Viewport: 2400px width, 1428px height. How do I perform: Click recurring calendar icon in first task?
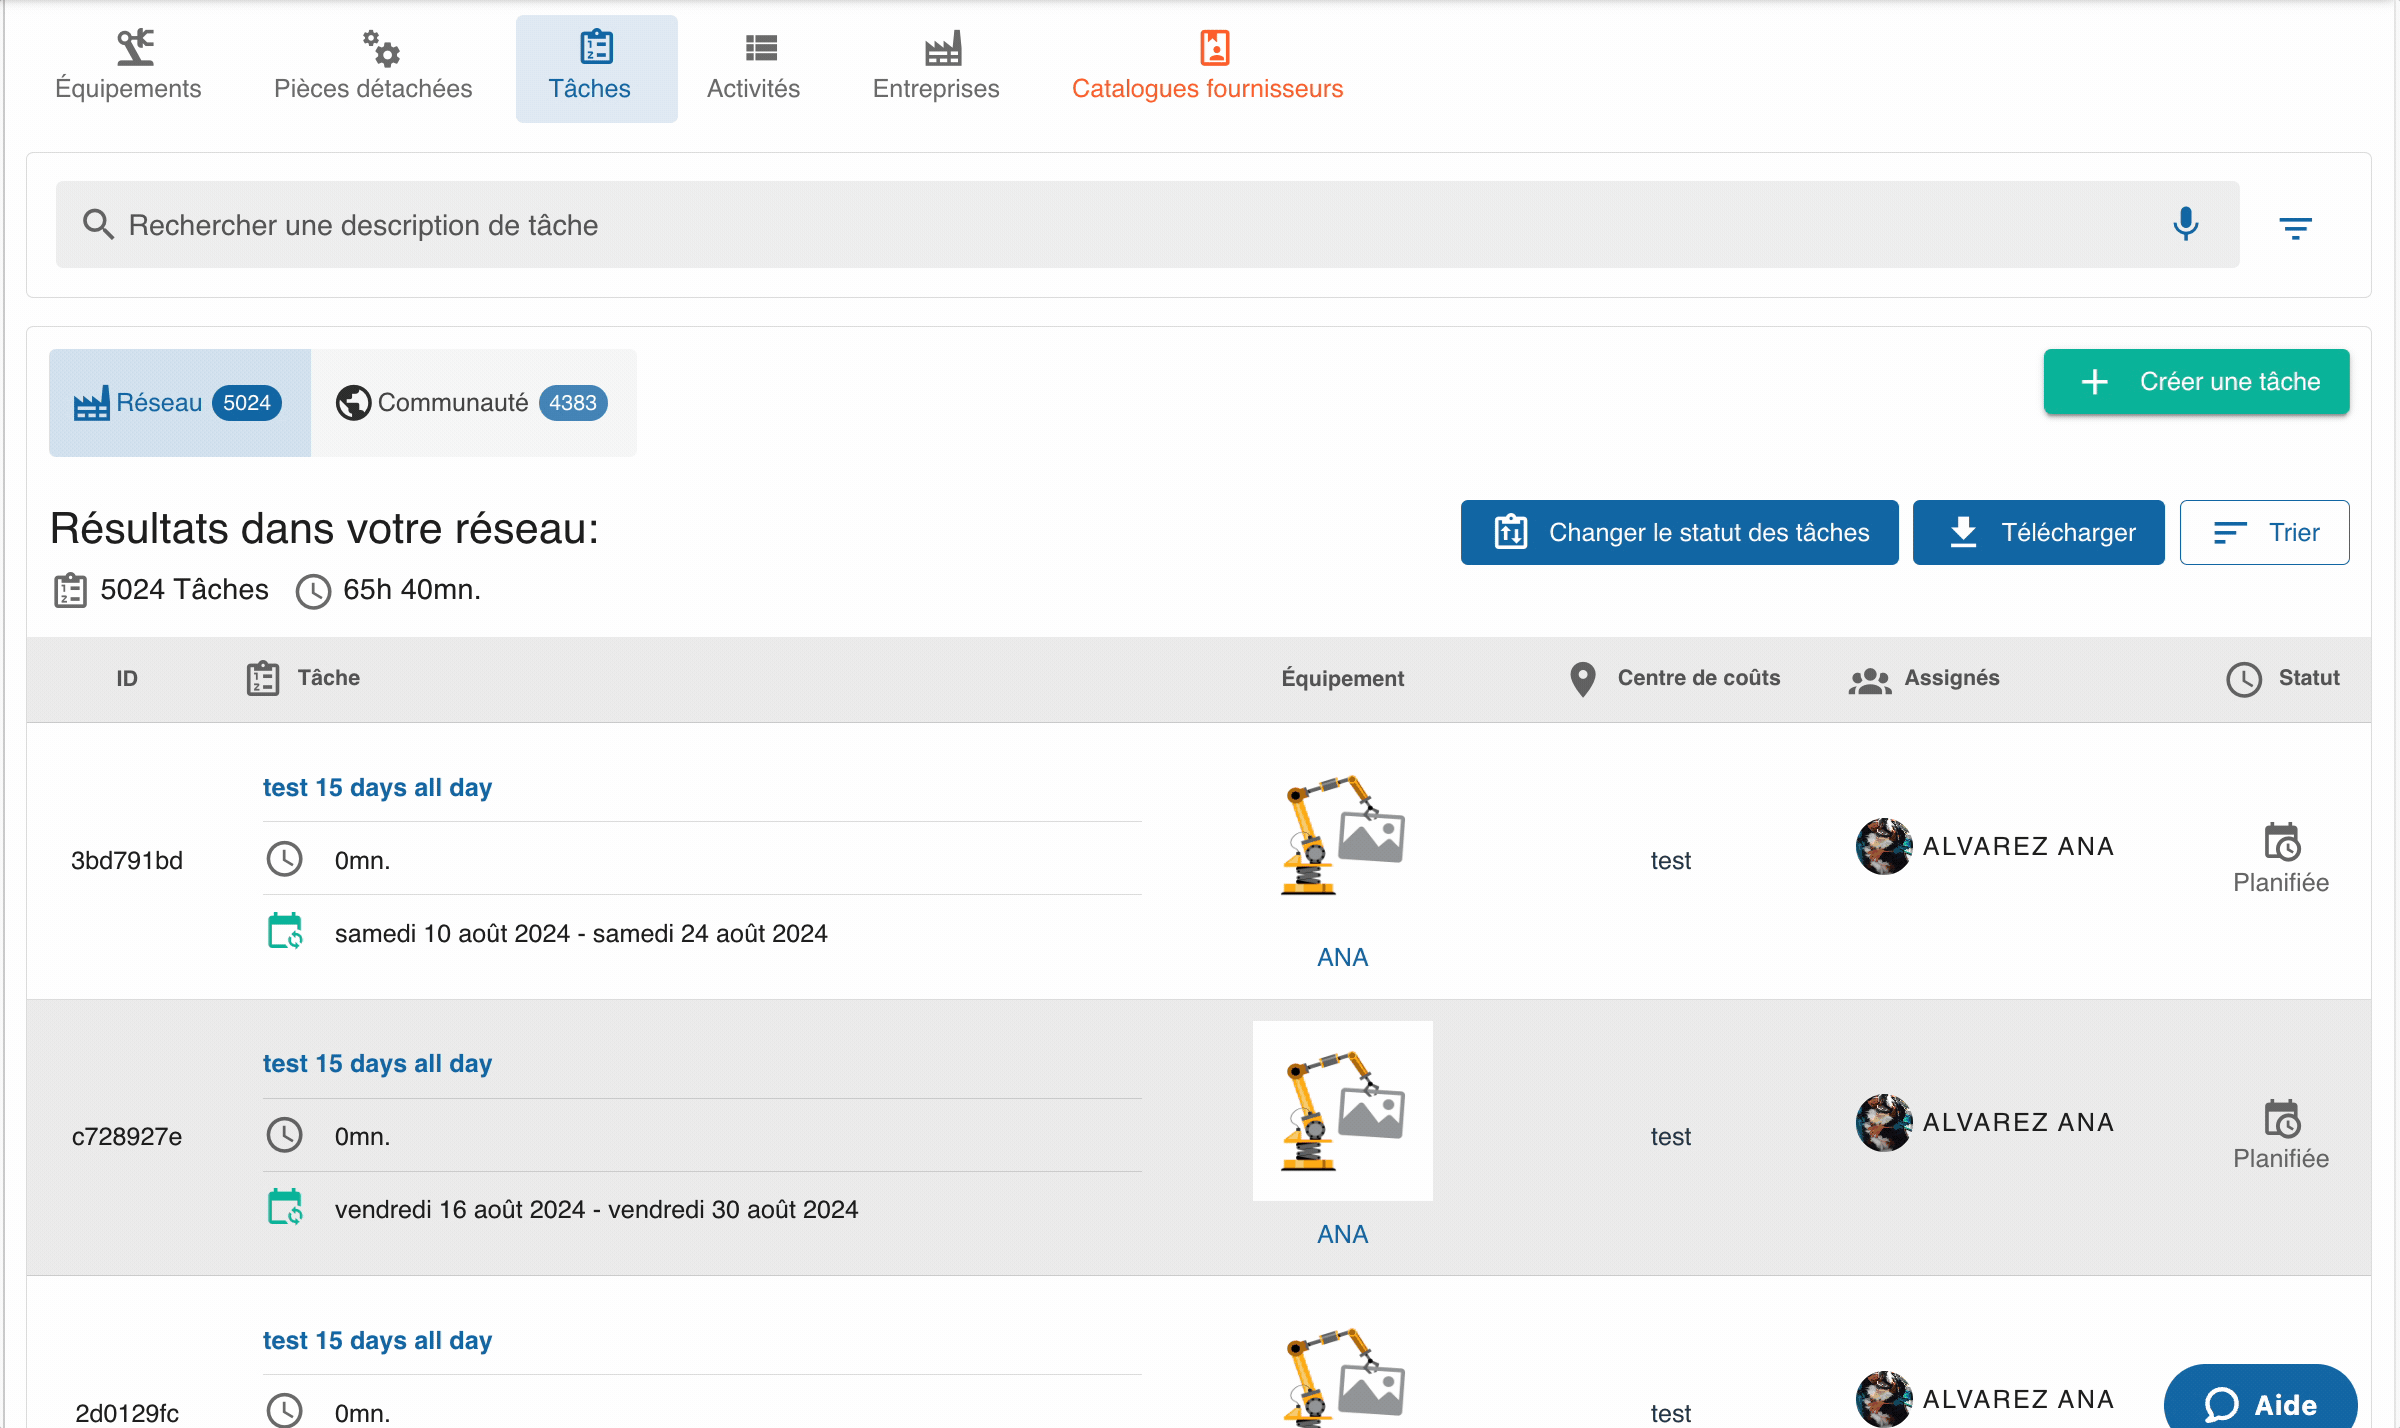click(x=285, y=932)
